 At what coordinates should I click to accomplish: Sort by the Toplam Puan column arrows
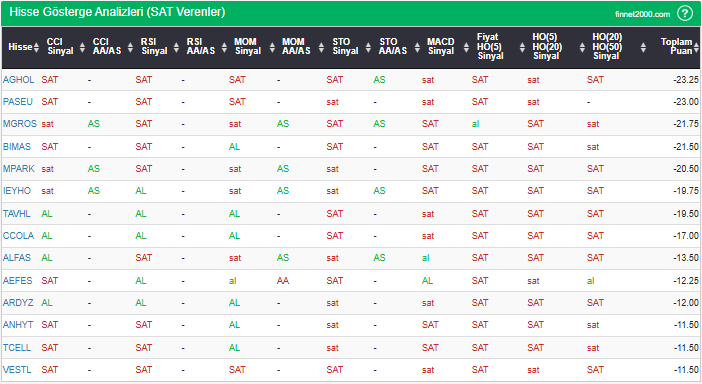696,47
